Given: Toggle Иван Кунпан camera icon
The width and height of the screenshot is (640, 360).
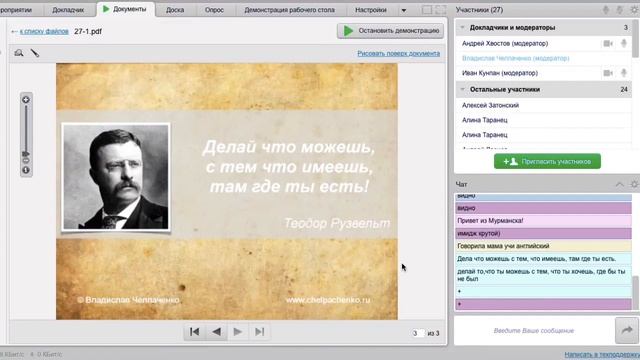Looking at the screenshot, I should tap(608, 73).
